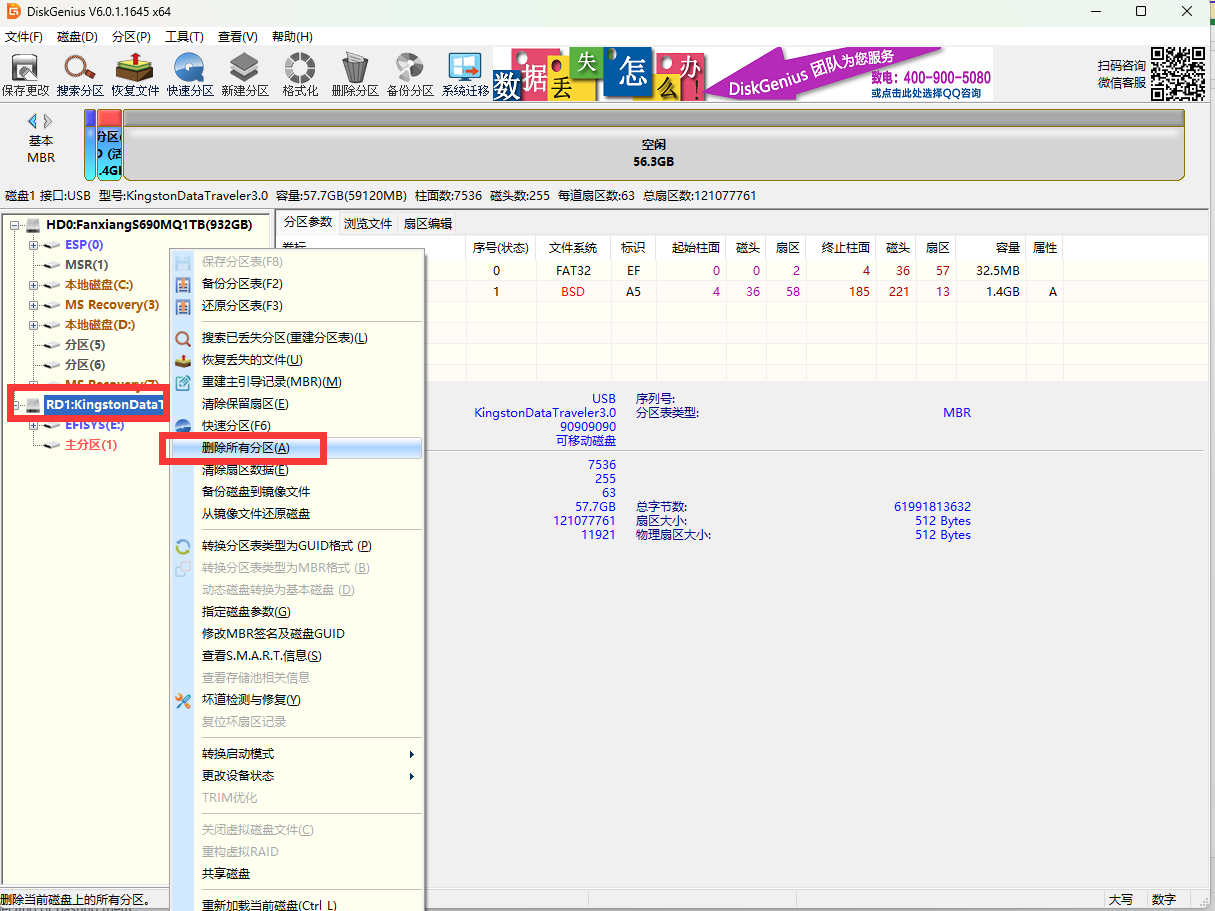The image size is (1215, 911).
Task: Choose 从镜像文件还原磁盘 from context menu
Action: click(296, 514)
